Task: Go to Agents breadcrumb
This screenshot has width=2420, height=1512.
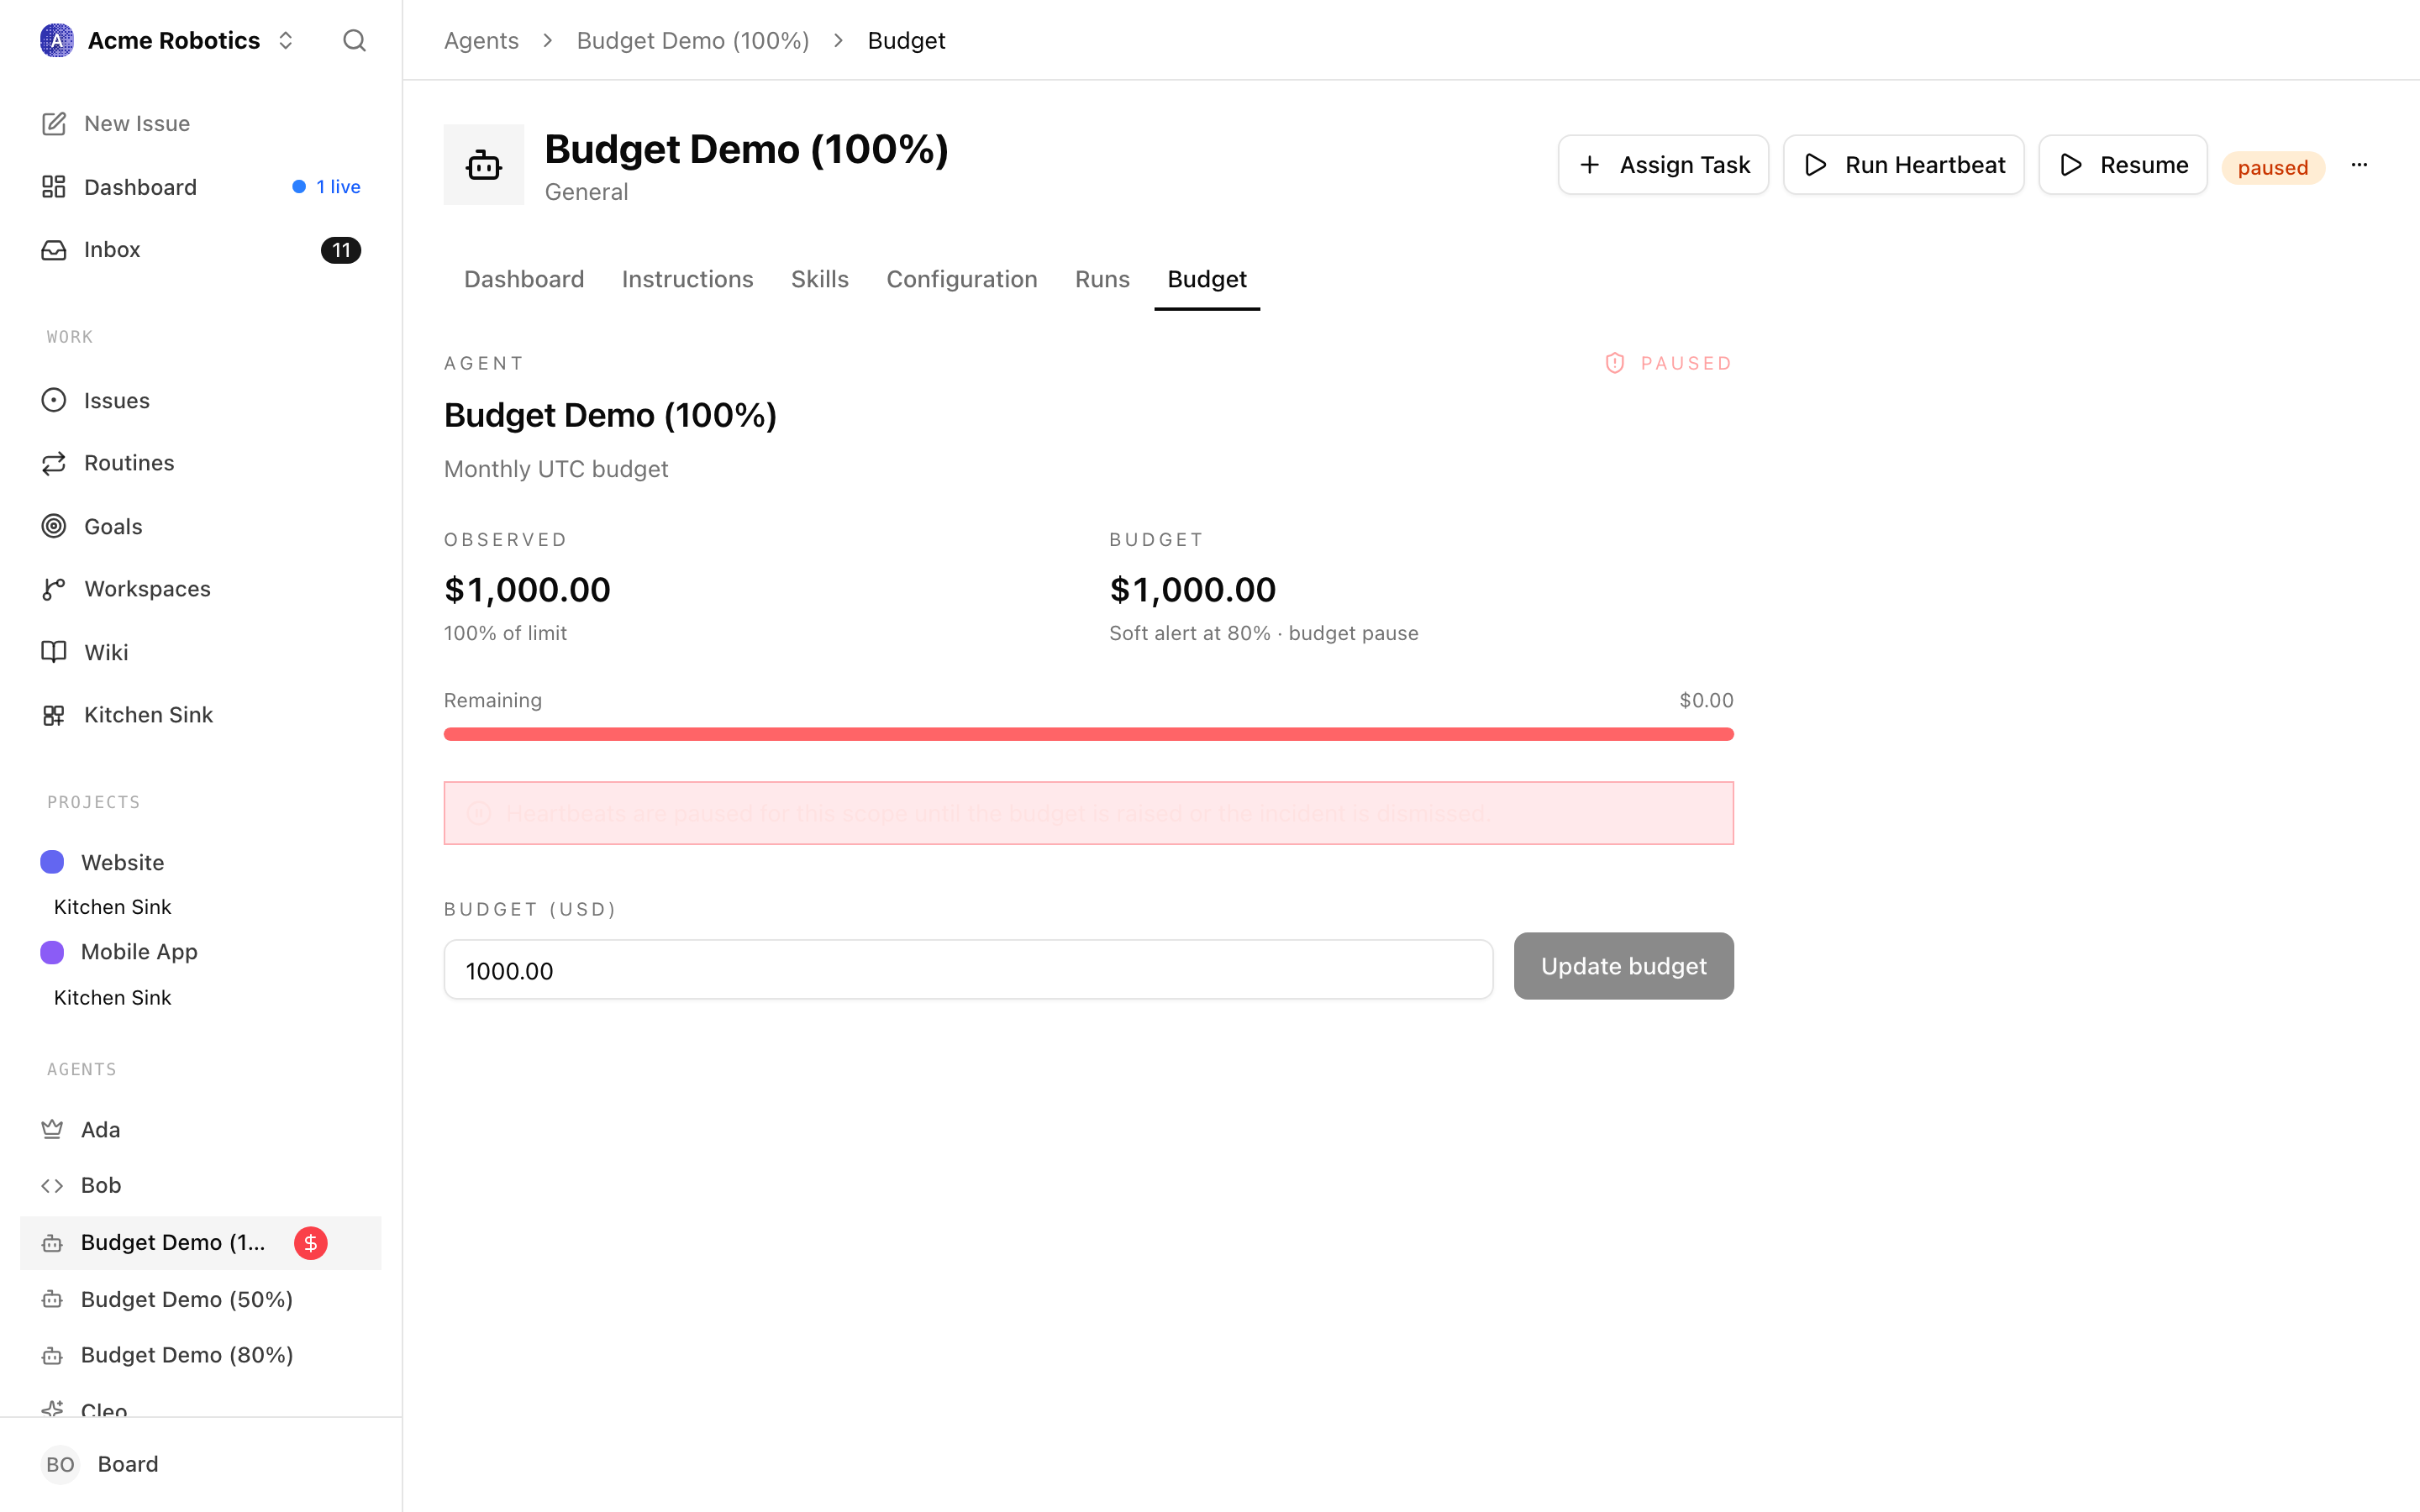Action: [481, 40]
